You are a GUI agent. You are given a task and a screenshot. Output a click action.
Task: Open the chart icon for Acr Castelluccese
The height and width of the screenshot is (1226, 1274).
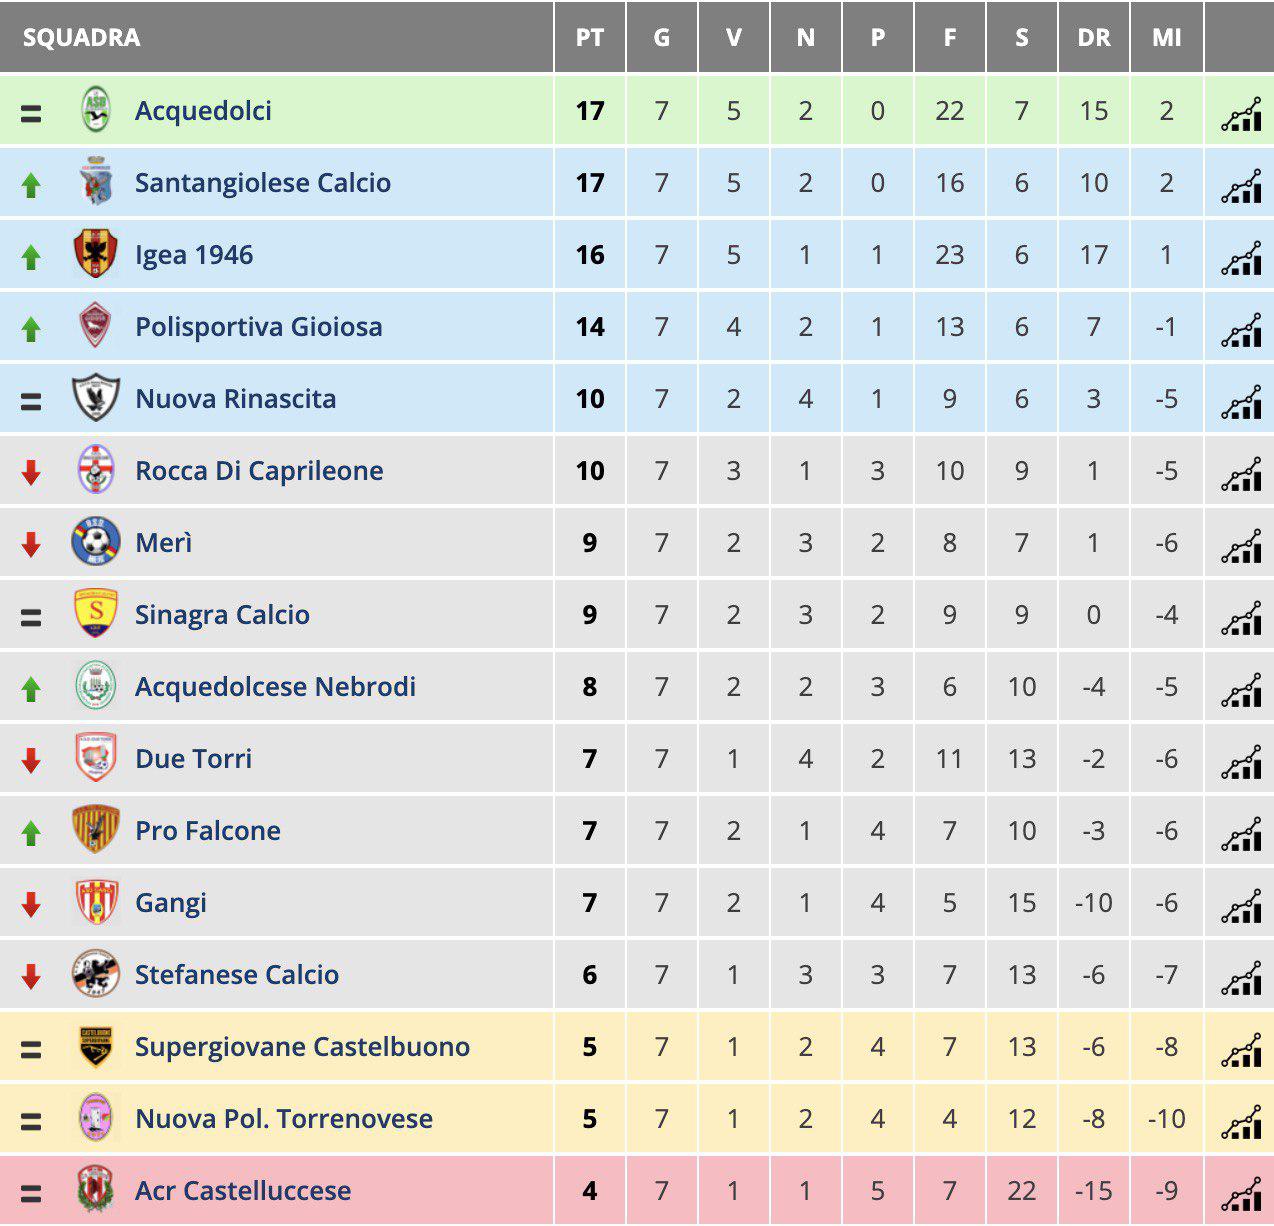click(x=1241, y=1195)
